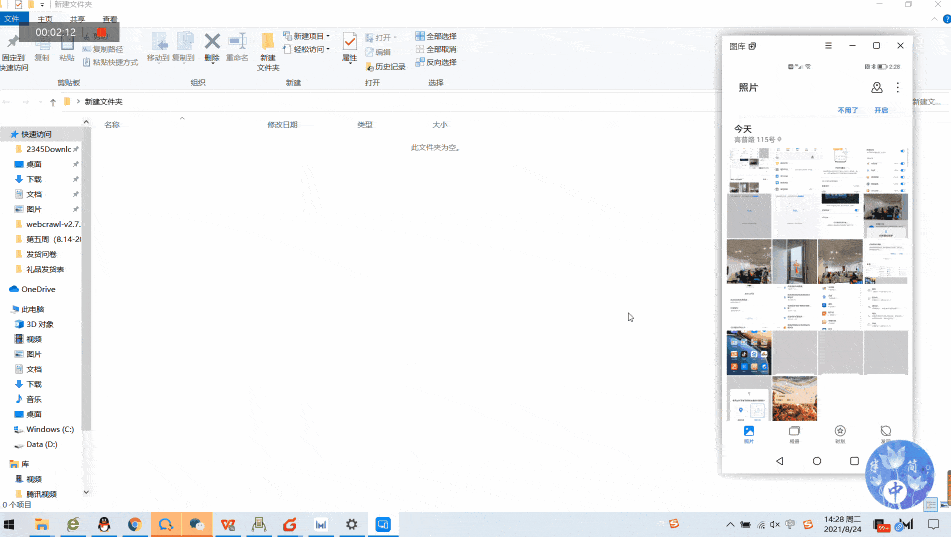Open the gallery location/map icon in phone window
The height and width of the screenshot is (537, 951).
(876, 87)
